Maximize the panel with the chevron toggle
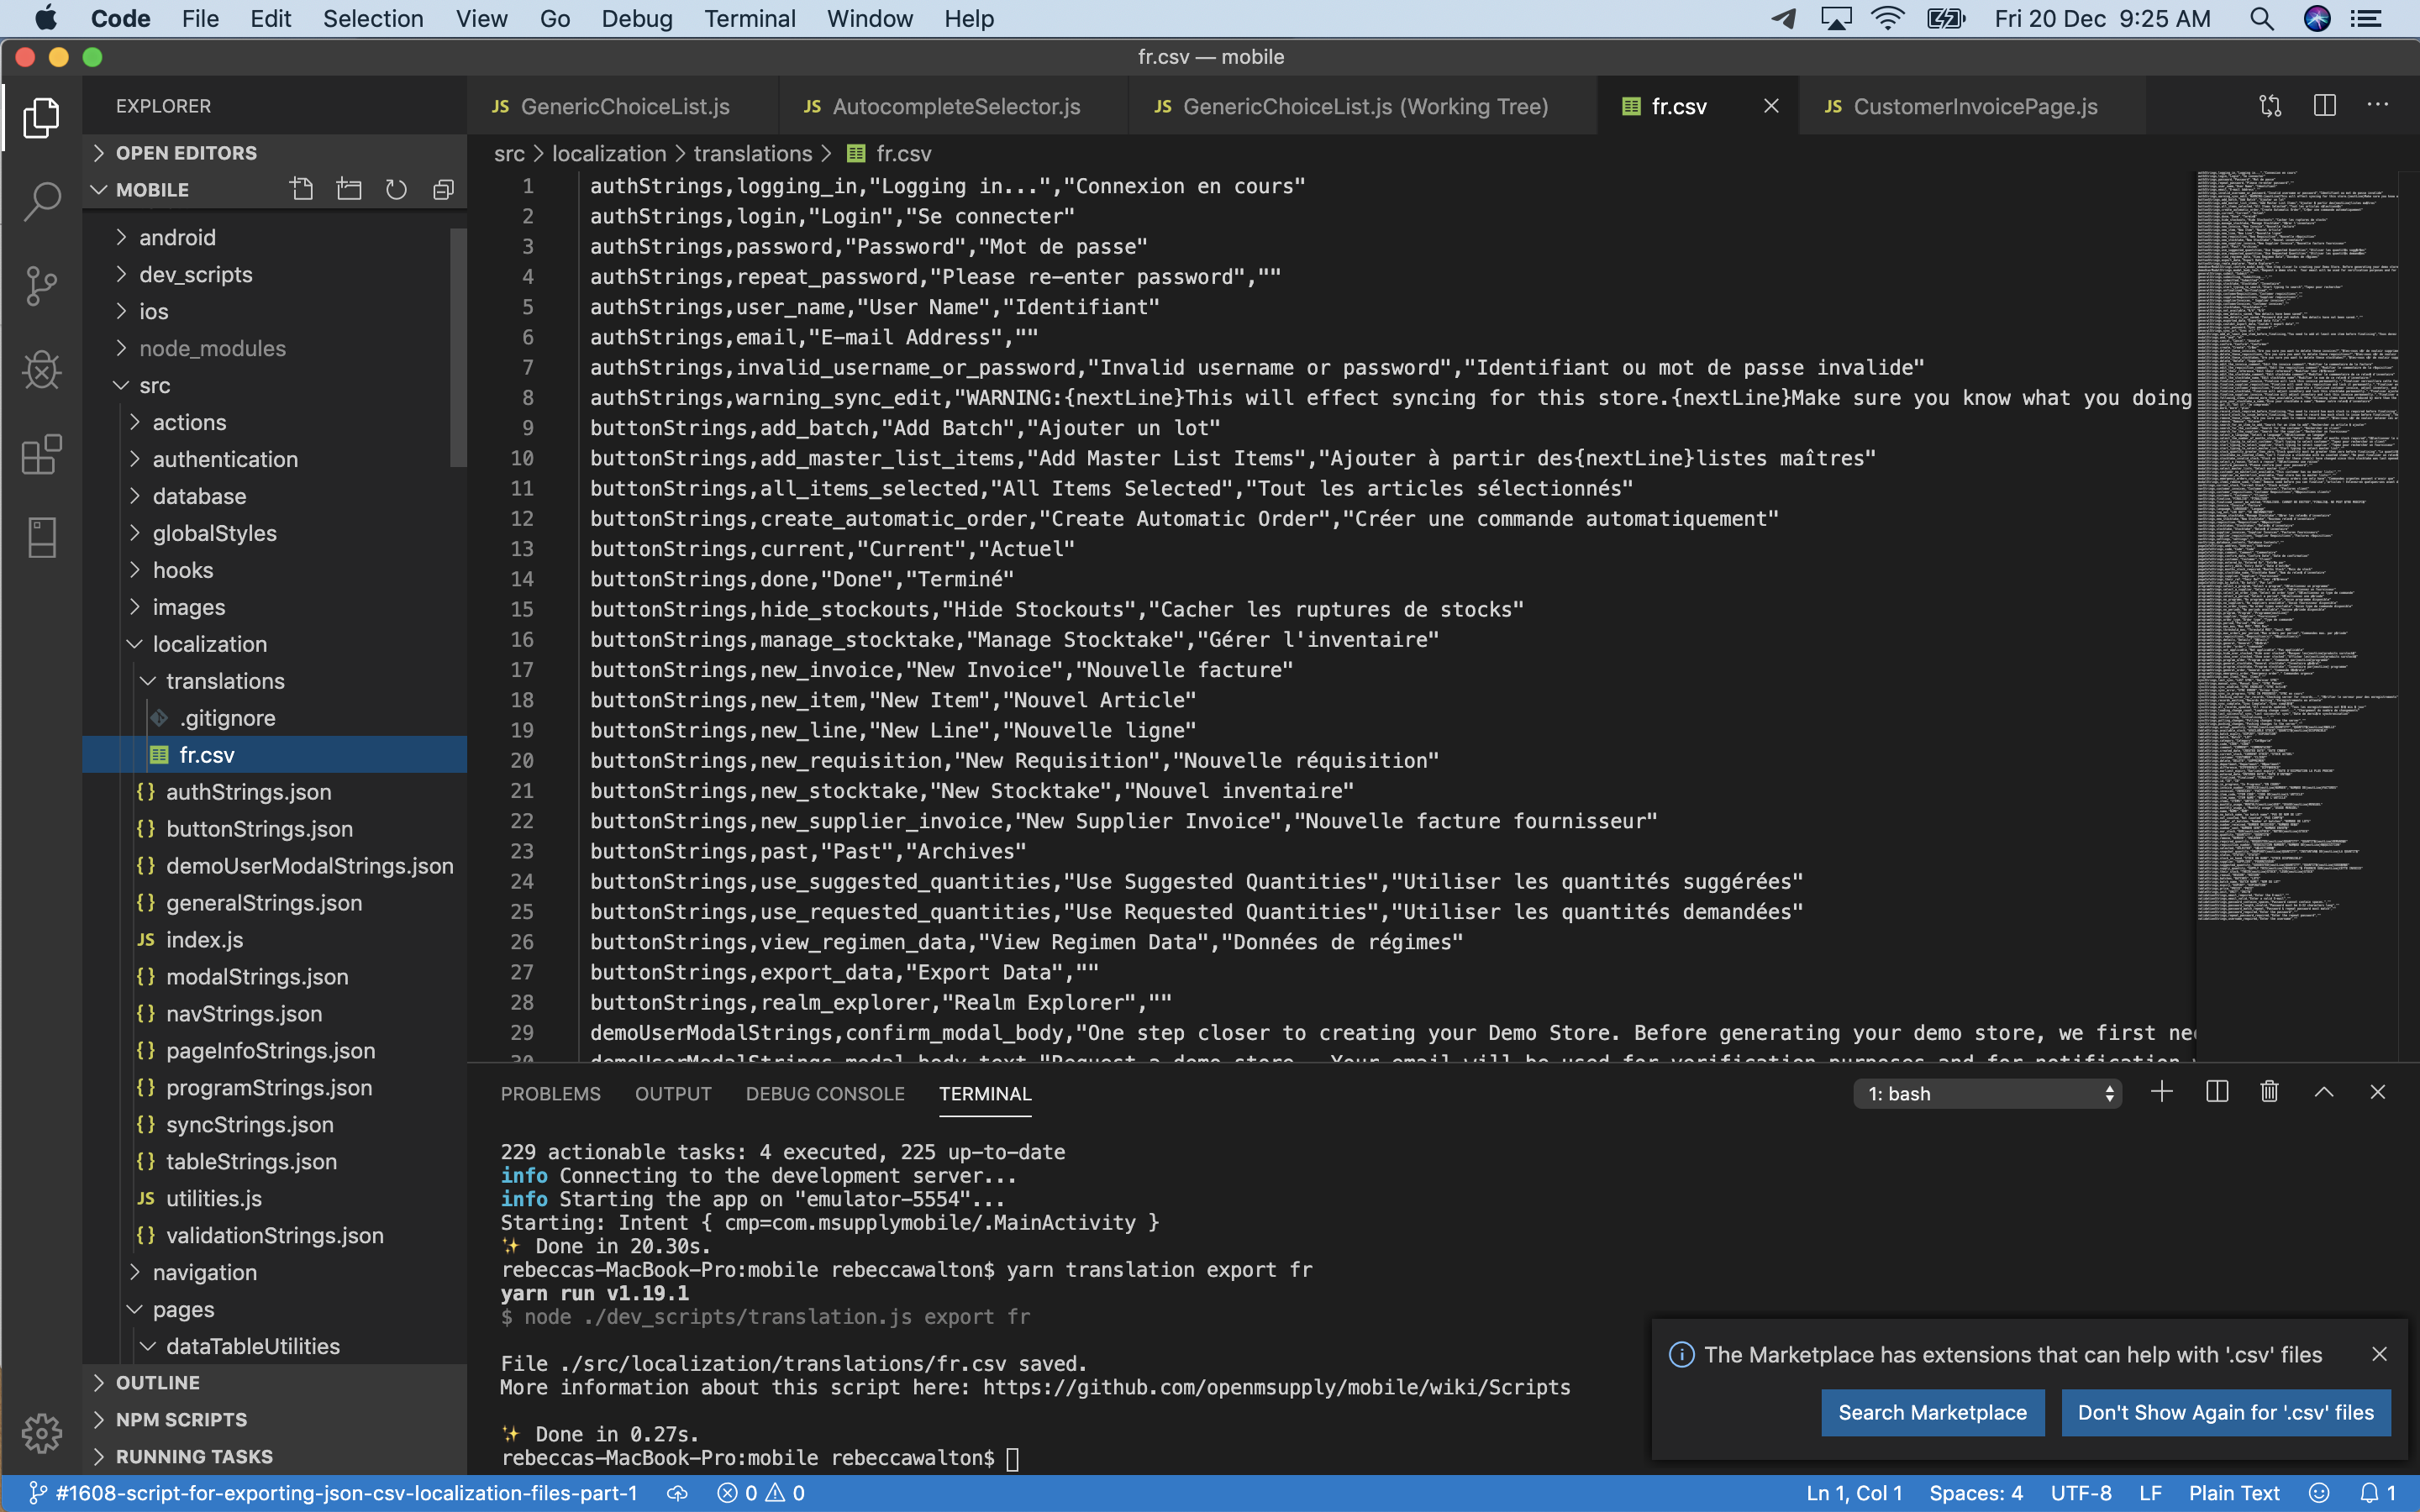Screen dimensions: 2420x1512 tap(2323, 1092)
